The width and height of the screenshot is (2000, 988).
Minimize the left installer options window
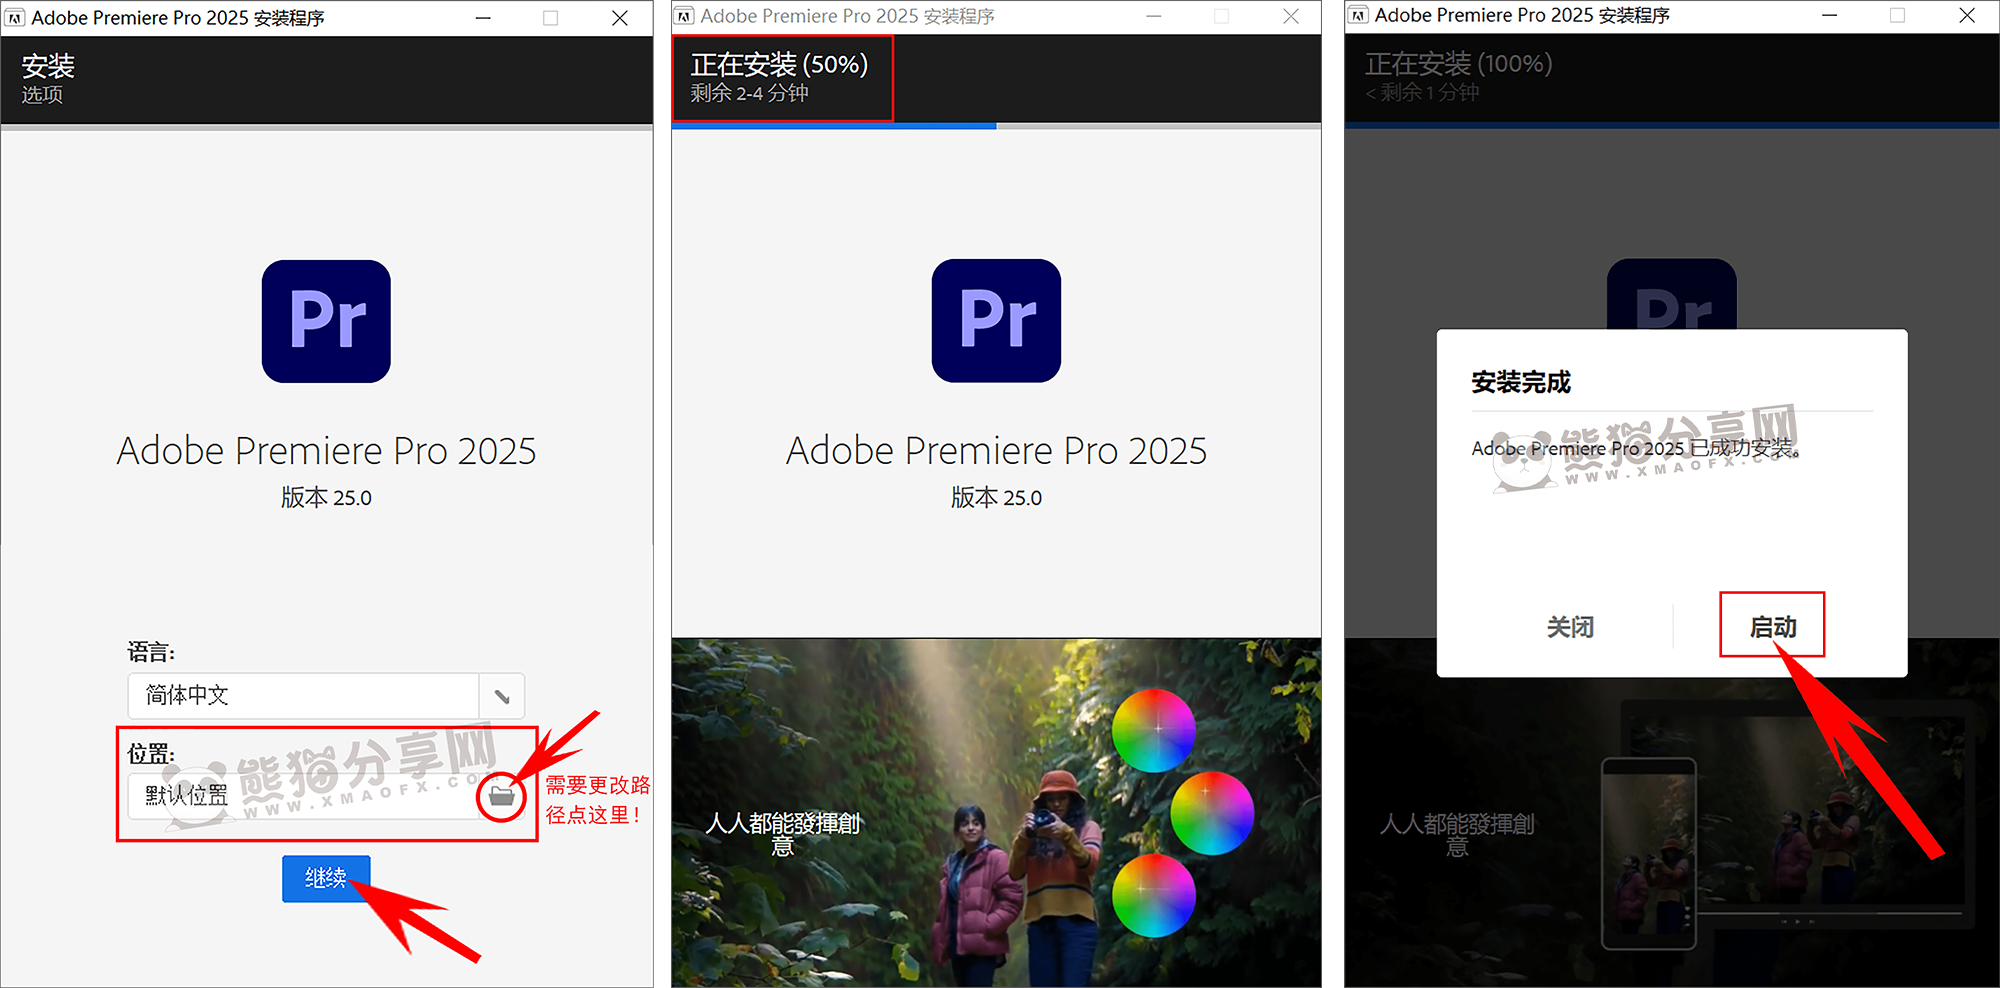pos(483,18)
